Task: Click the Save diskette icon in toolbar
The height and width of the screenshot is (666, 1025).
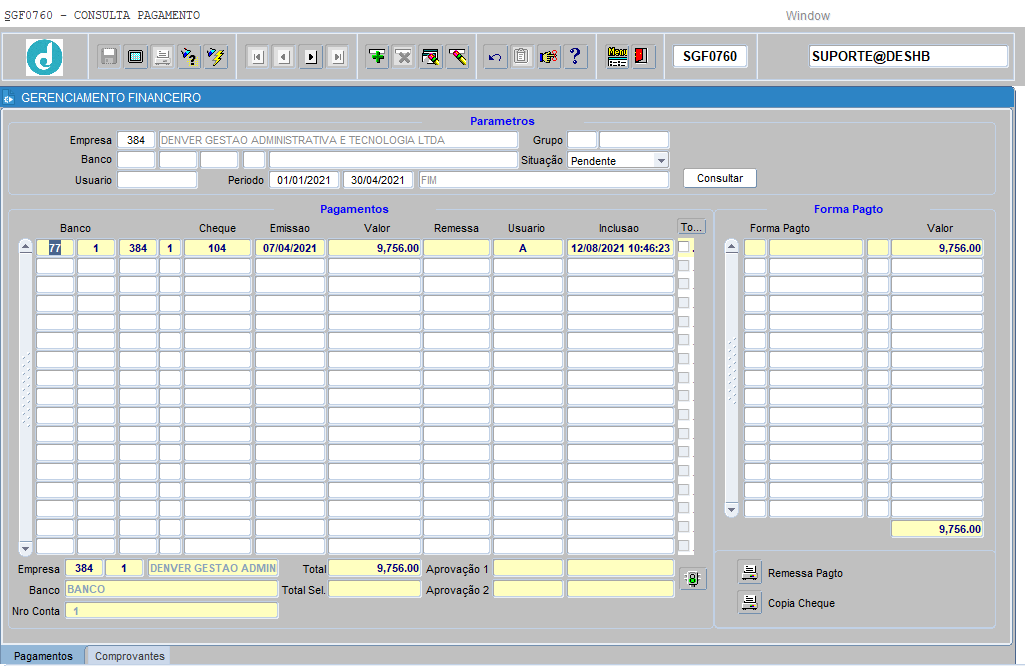Action: coord(109,57)
